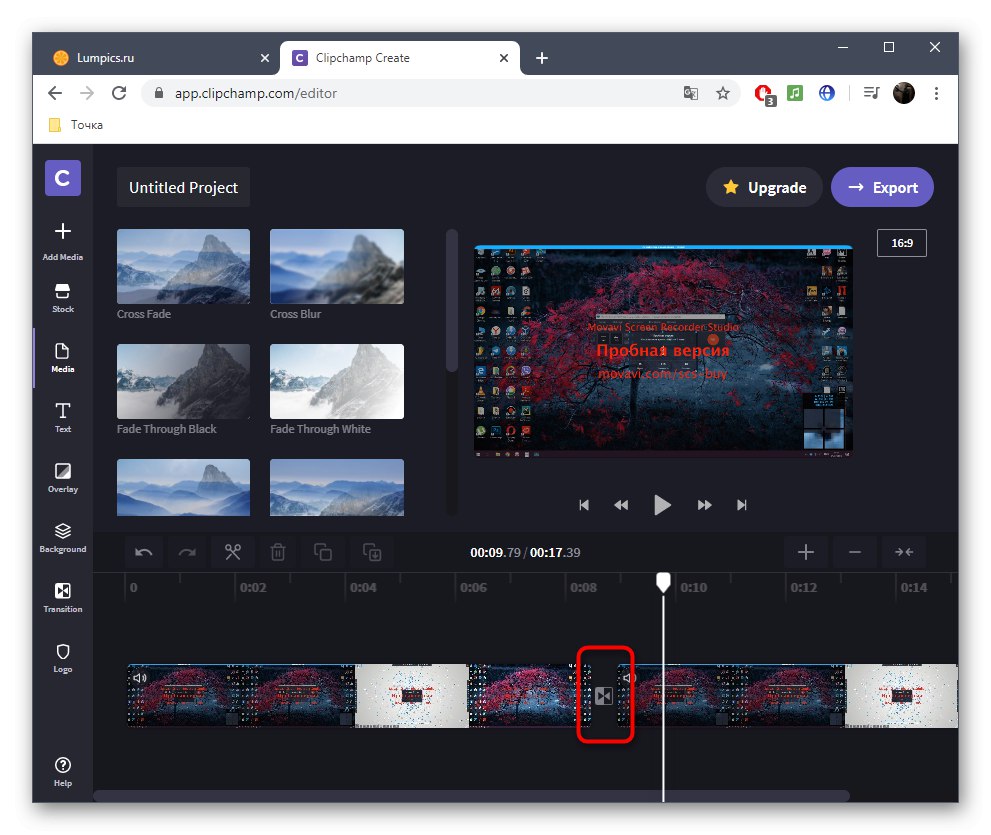Mute audio on the first timeline clip

pyautogui.click(x=140, y=677)
